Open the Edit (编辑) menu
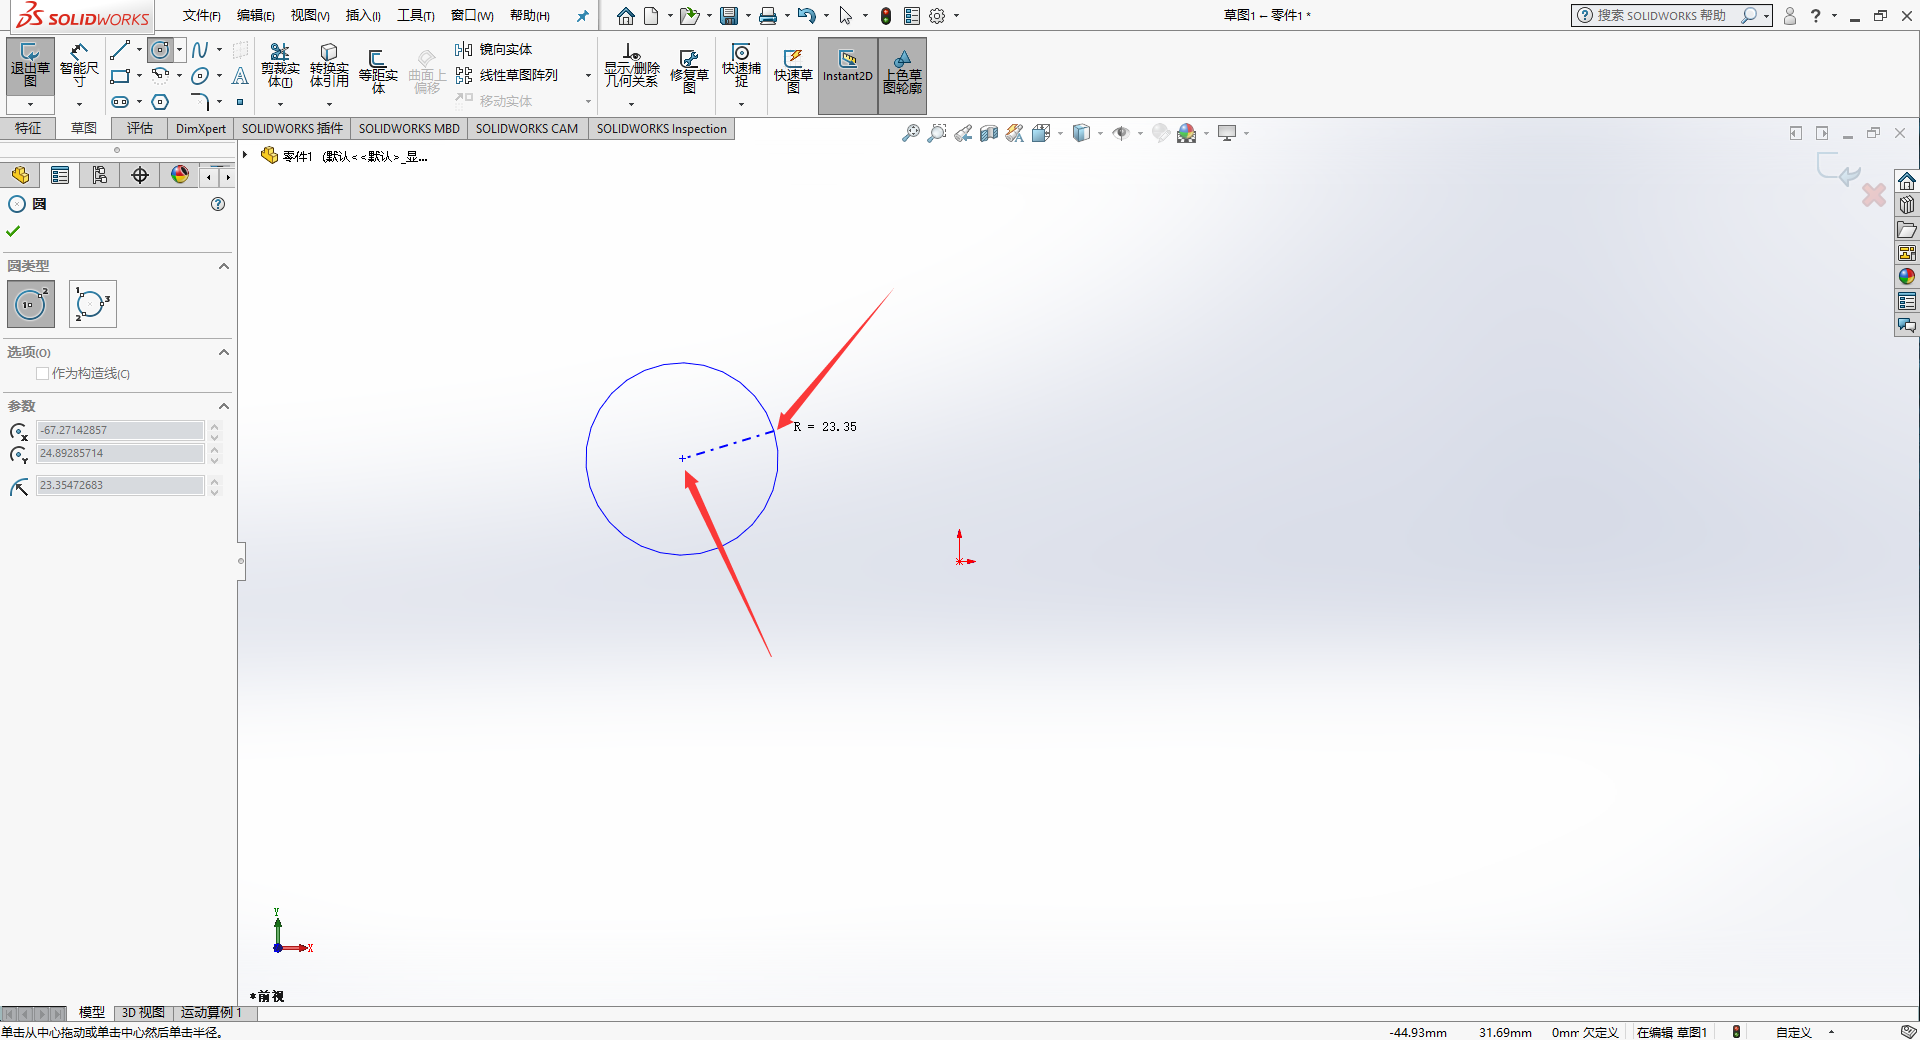 click(255, 15)
